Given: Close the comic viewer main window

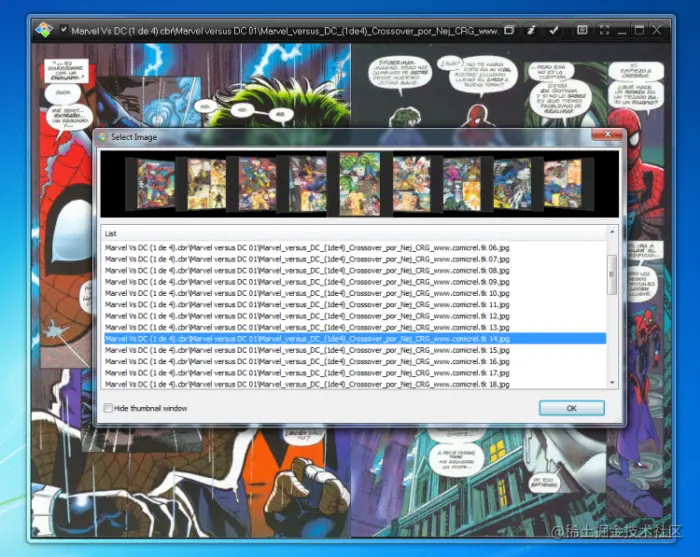Looking at the screenshot, I should [x=657, y=30].
